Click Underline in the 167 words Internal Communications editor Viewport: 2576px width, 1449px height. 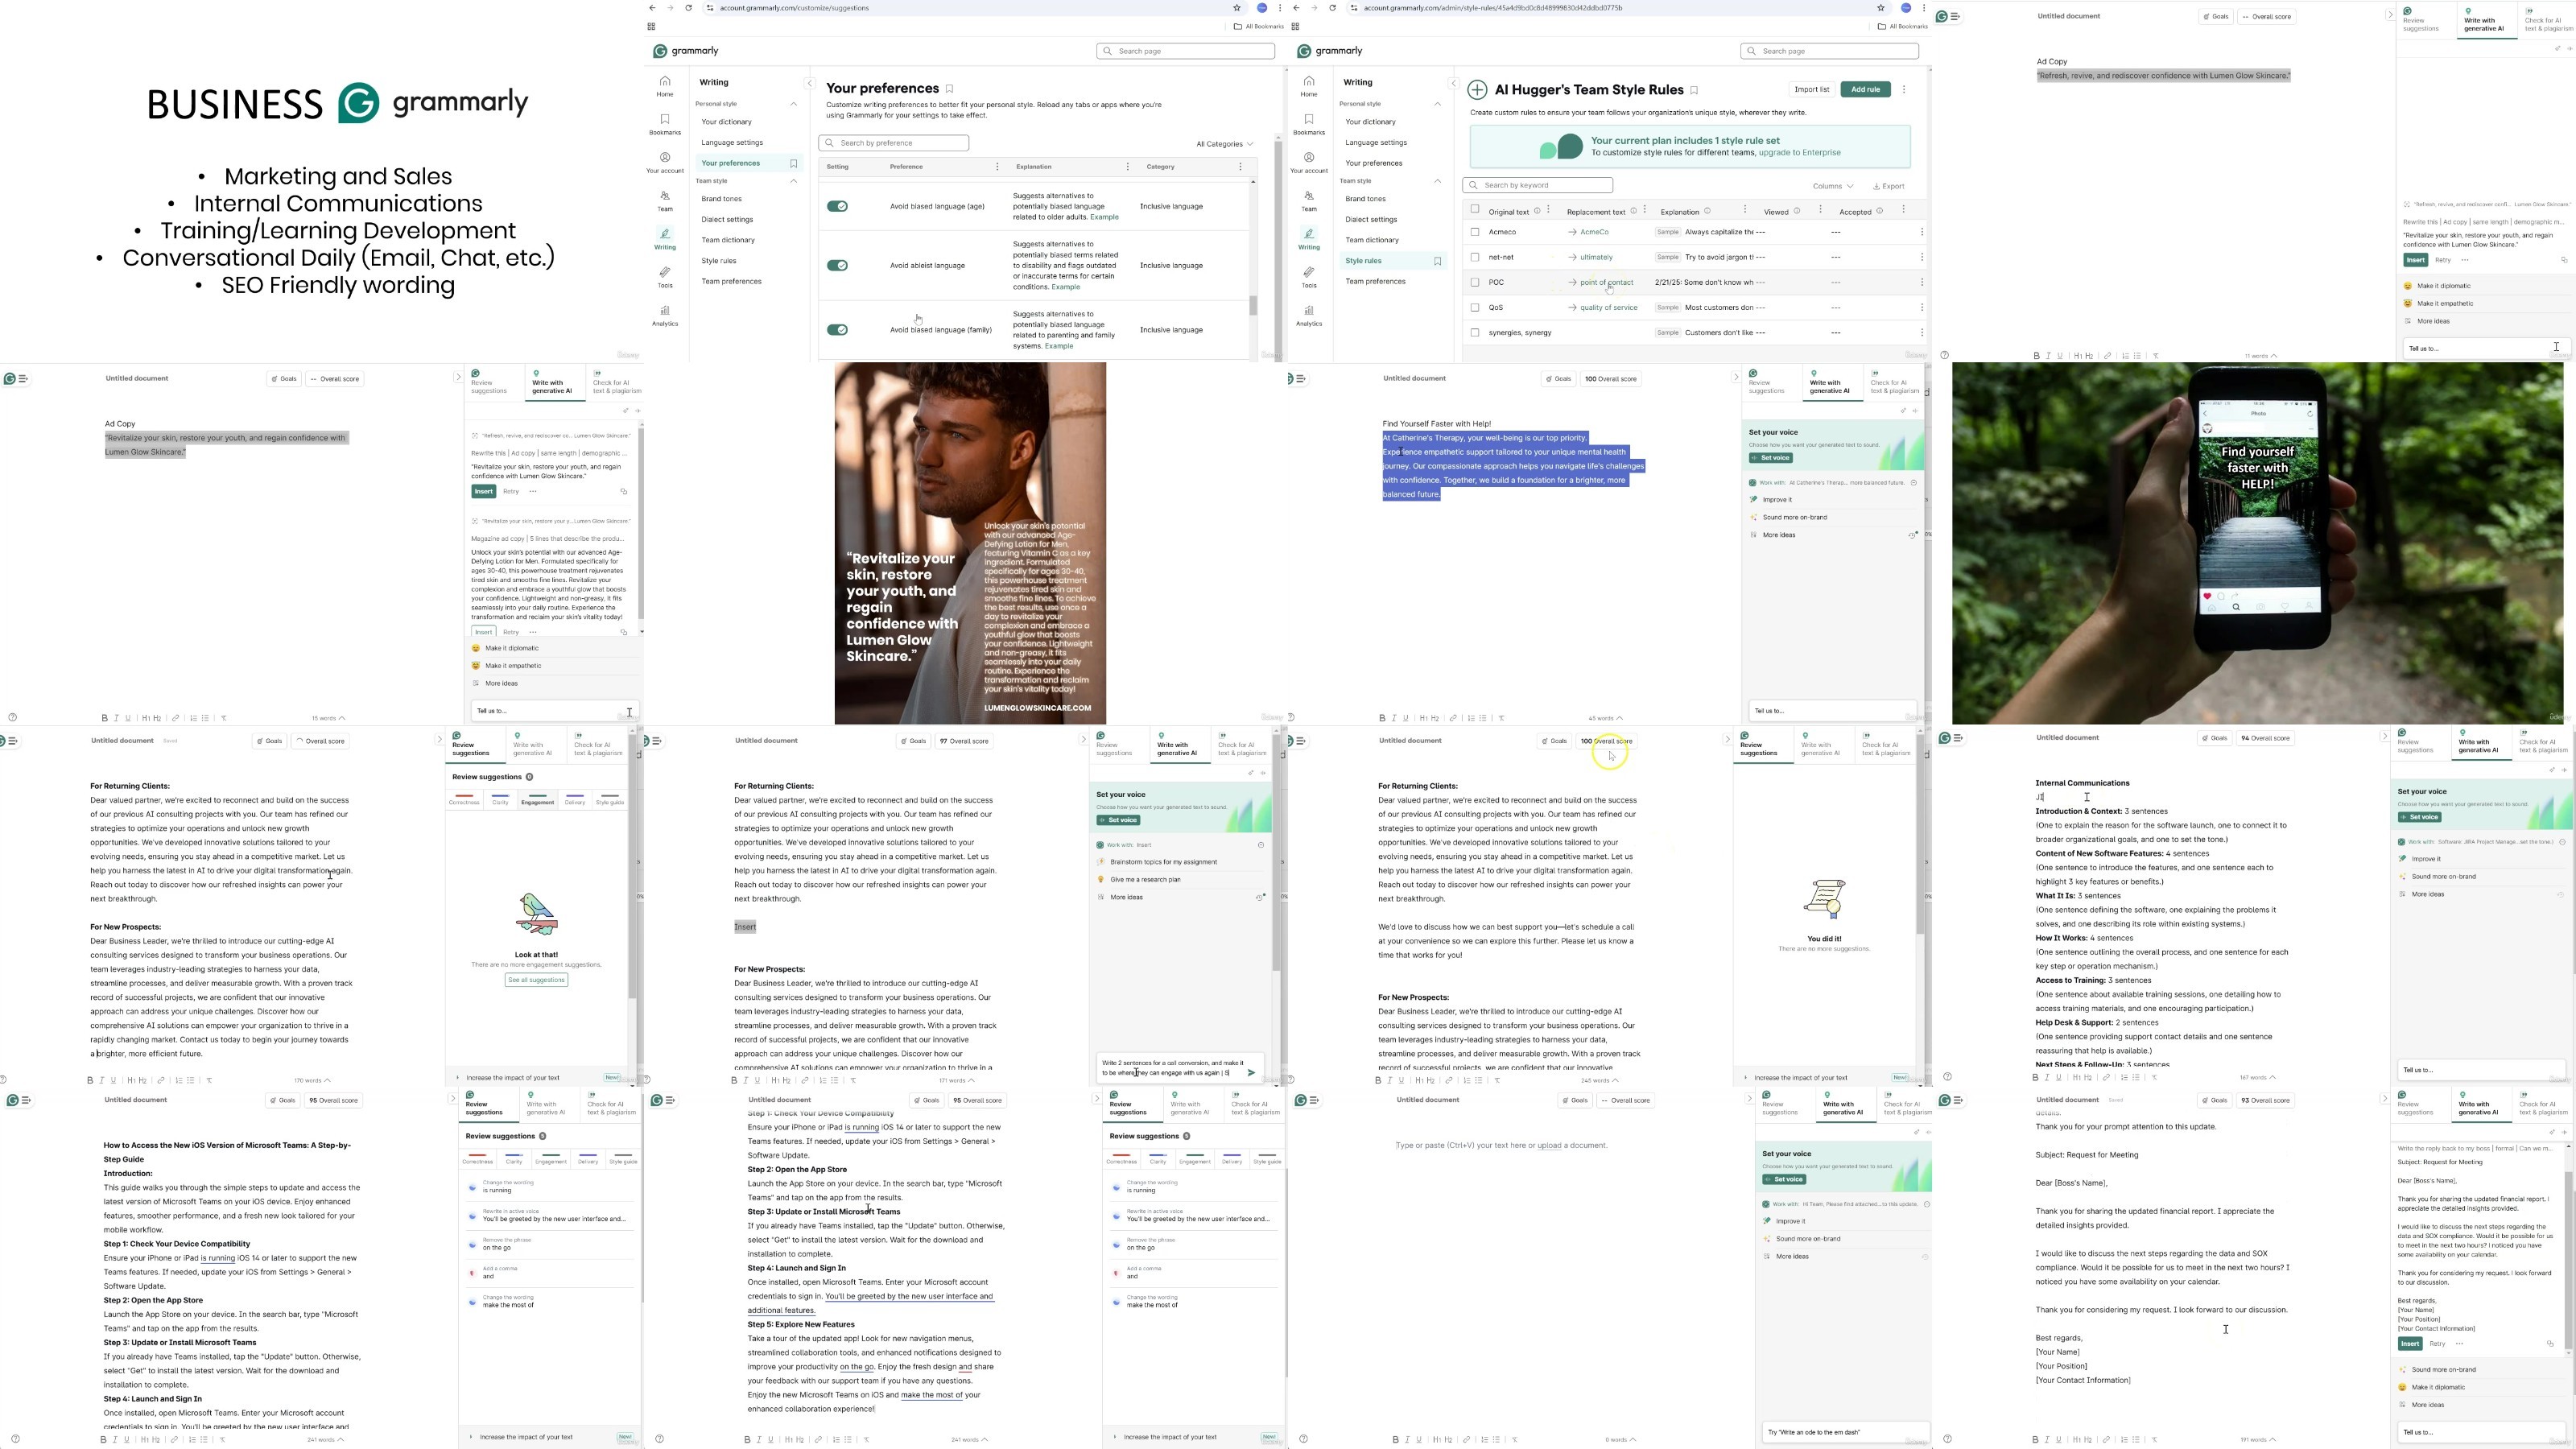(x=2059, y=1077)
